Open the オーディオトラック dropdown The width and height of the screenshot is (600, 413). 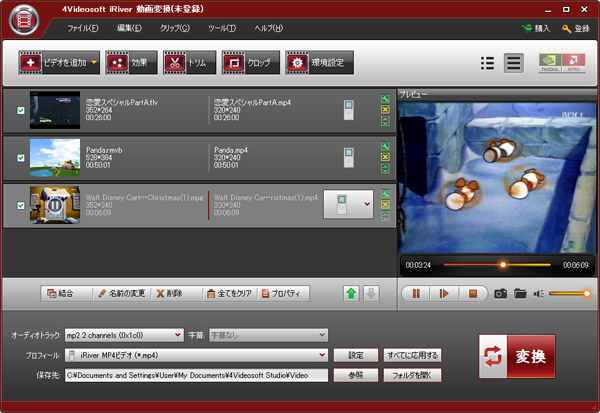[124, 335]
